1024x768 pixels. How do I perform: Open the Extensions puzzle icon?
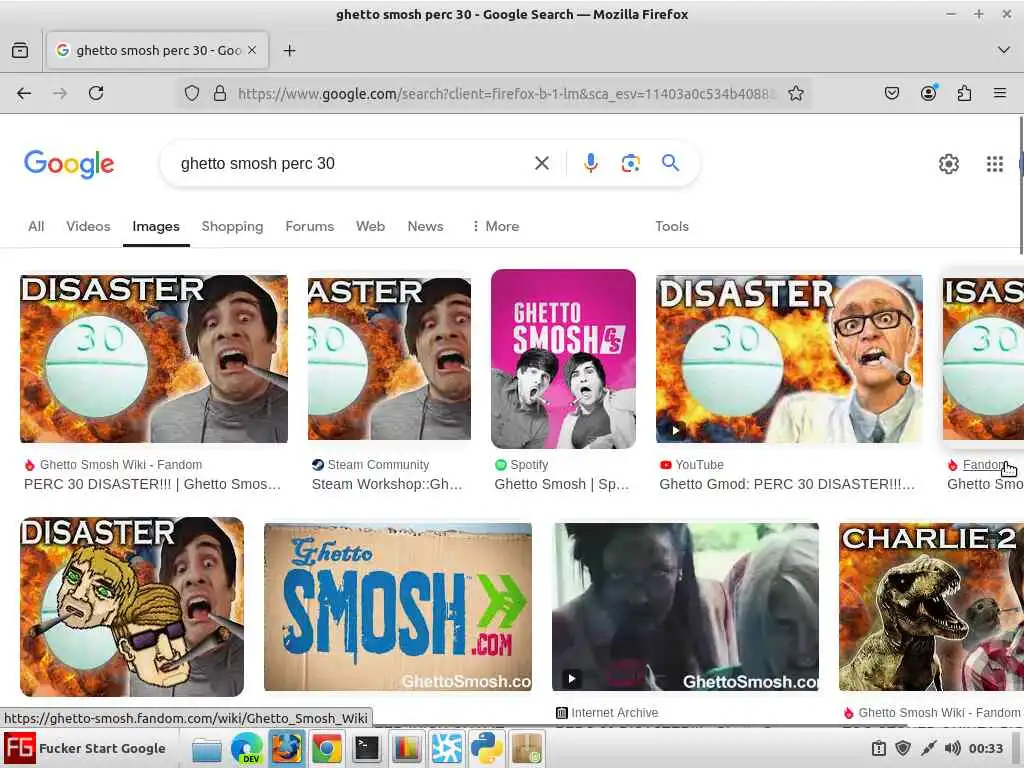coord(964,93)
